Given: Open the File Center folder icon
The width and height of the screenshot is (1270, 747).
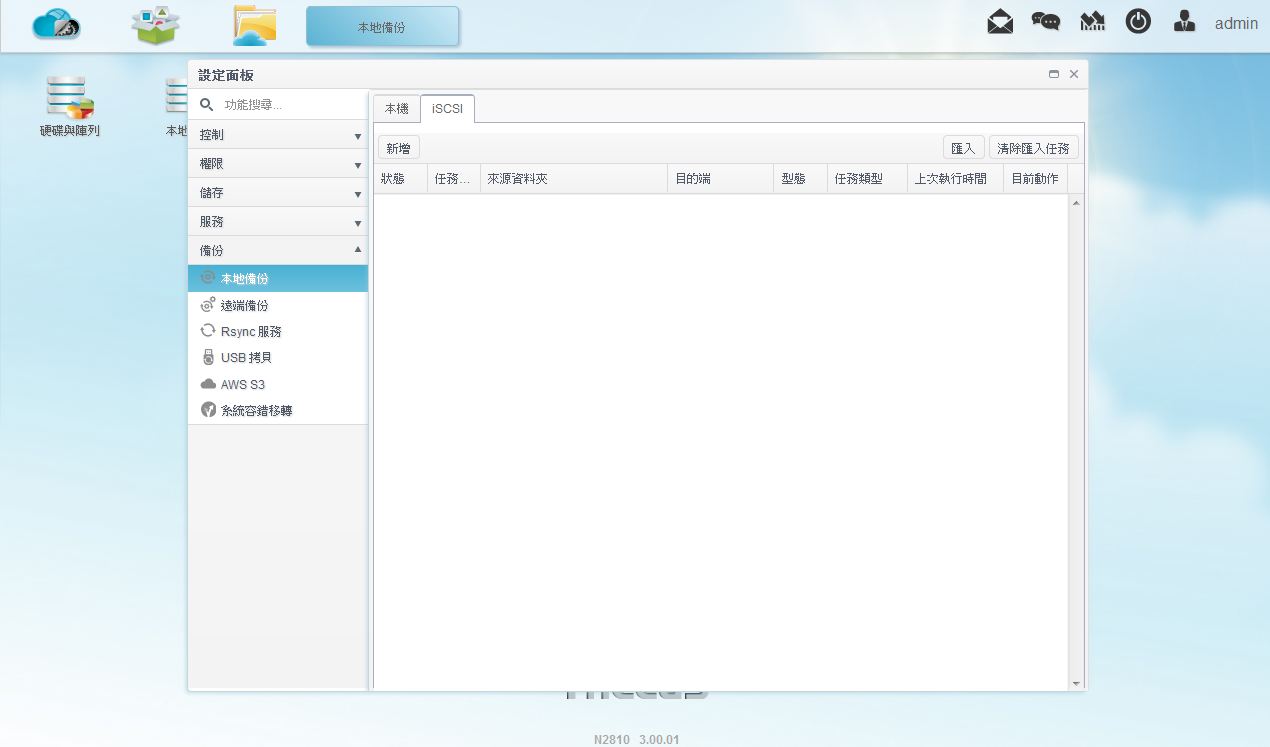Looking at the screenshot, I should point(254,25).
